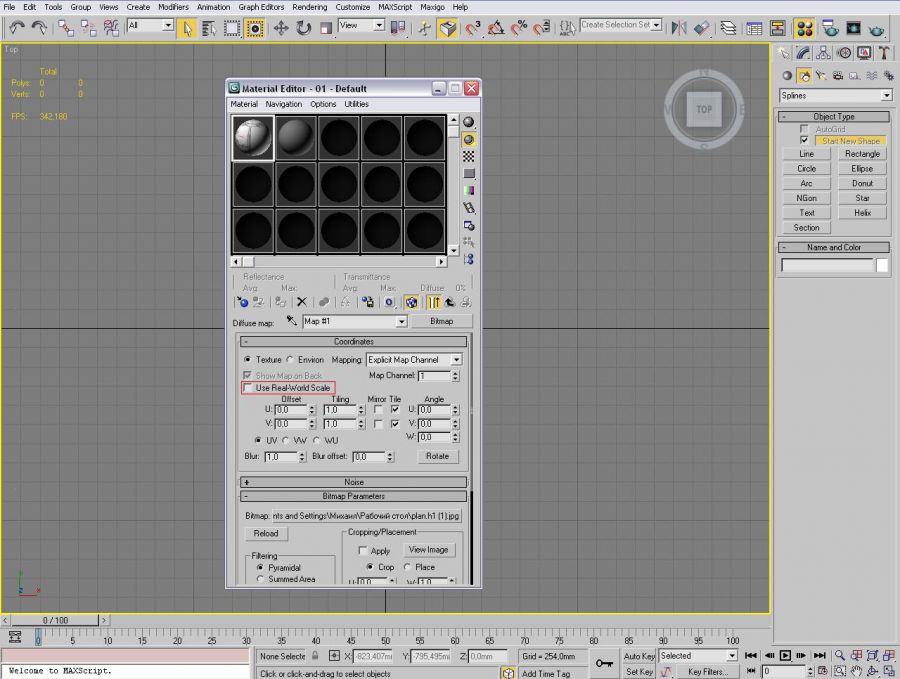900x679 pixels.
Task: Choose the Select and Rotate tool
Action: (x=303, y=28)
